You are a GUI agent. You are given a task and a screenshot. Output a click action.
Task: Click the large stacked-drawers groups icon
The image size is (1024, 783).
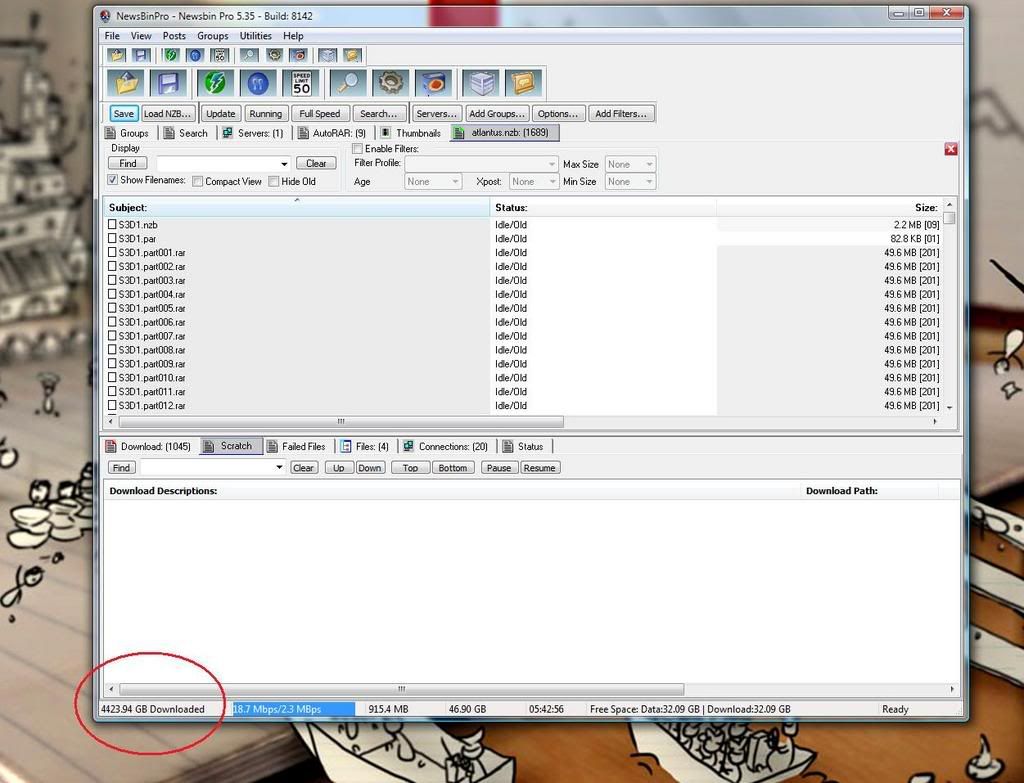tap(481, 84)
